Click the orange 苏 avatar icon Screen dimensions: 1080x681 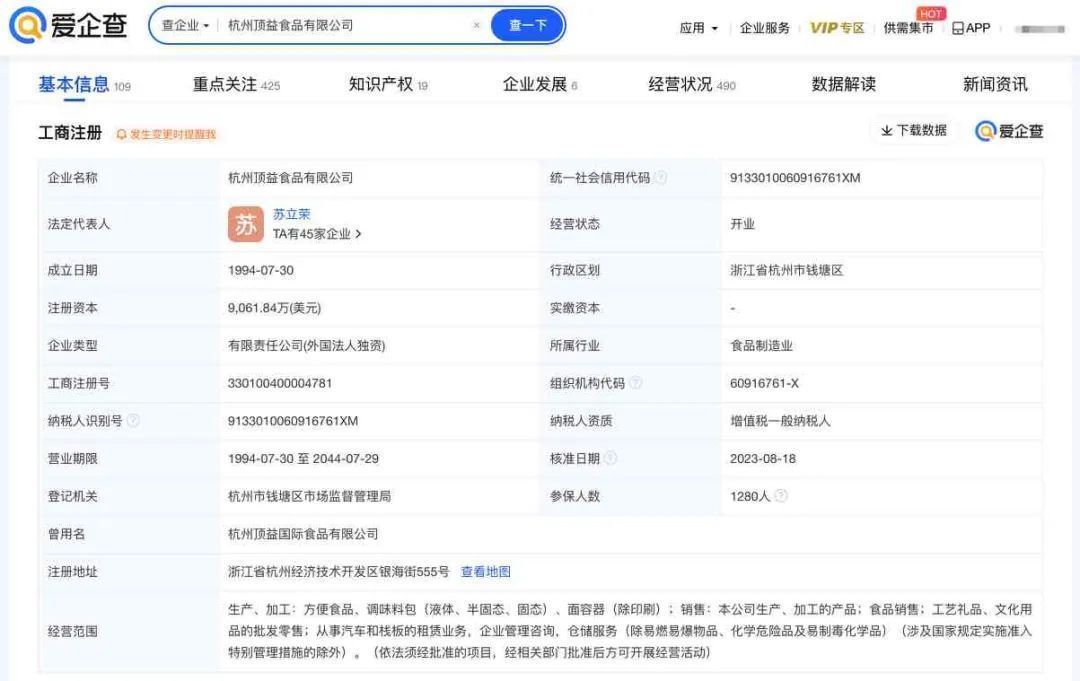click(246, 224)
